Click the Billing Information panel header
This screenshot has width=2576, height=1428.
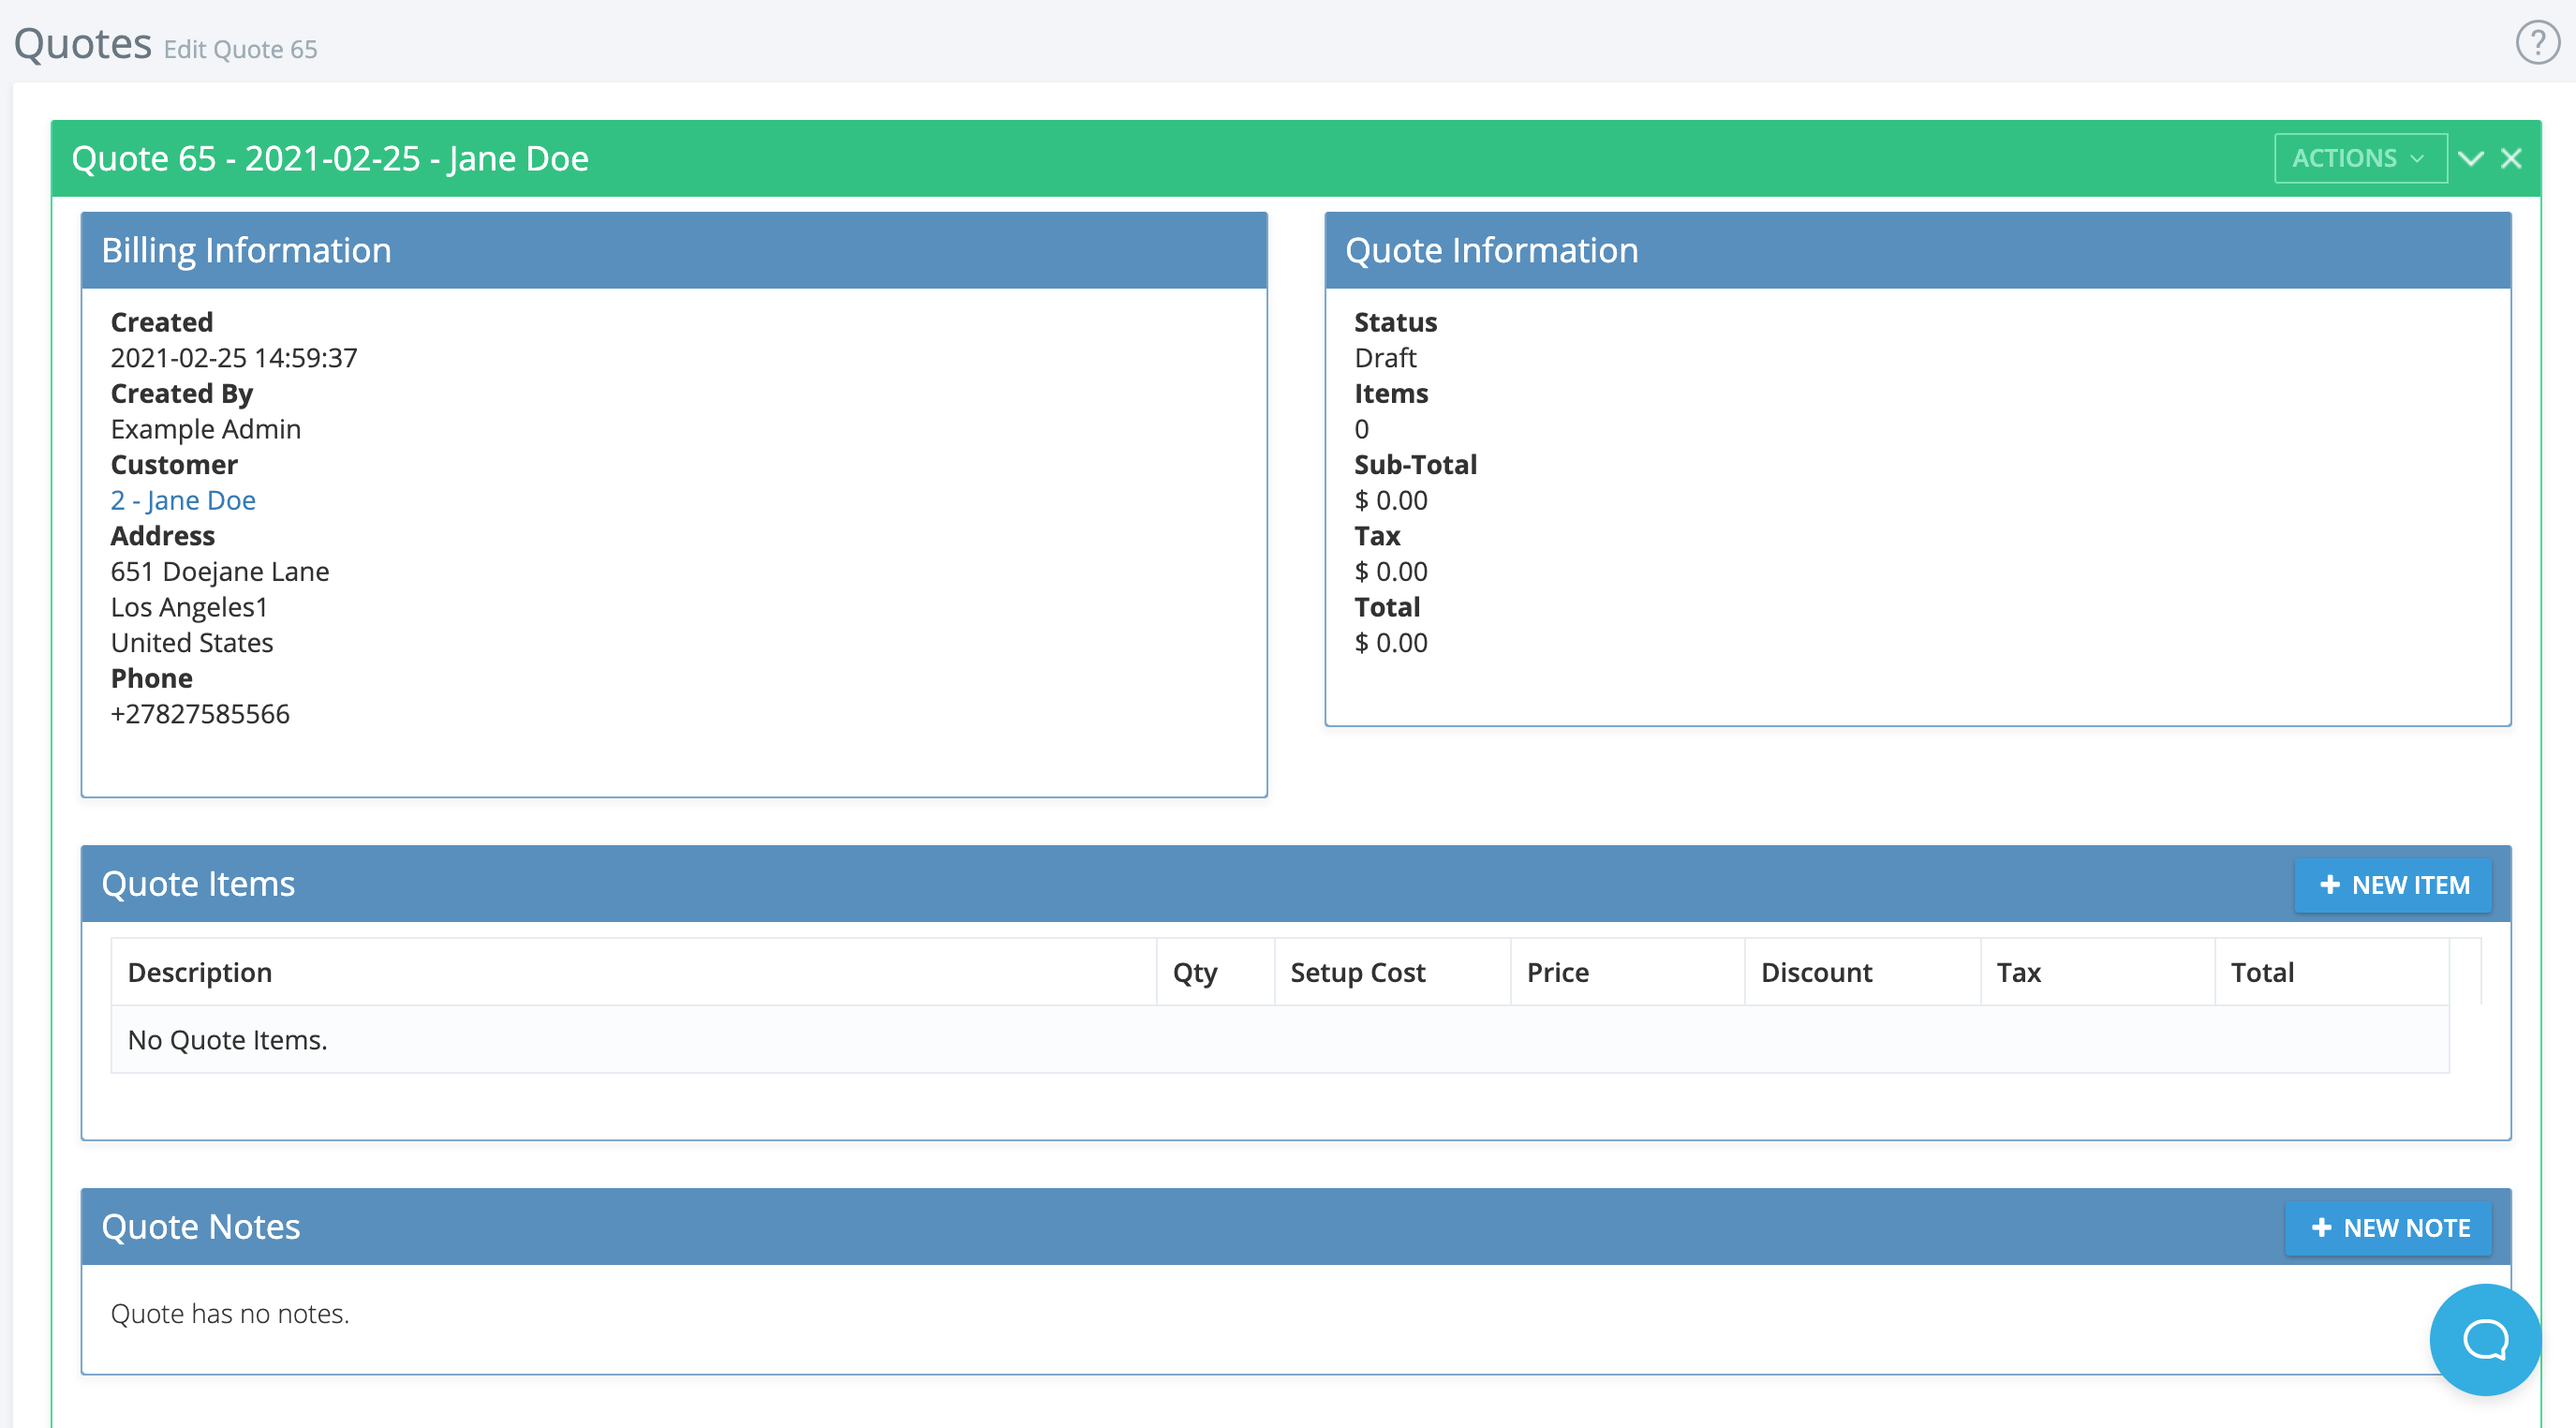click(247, 249)
